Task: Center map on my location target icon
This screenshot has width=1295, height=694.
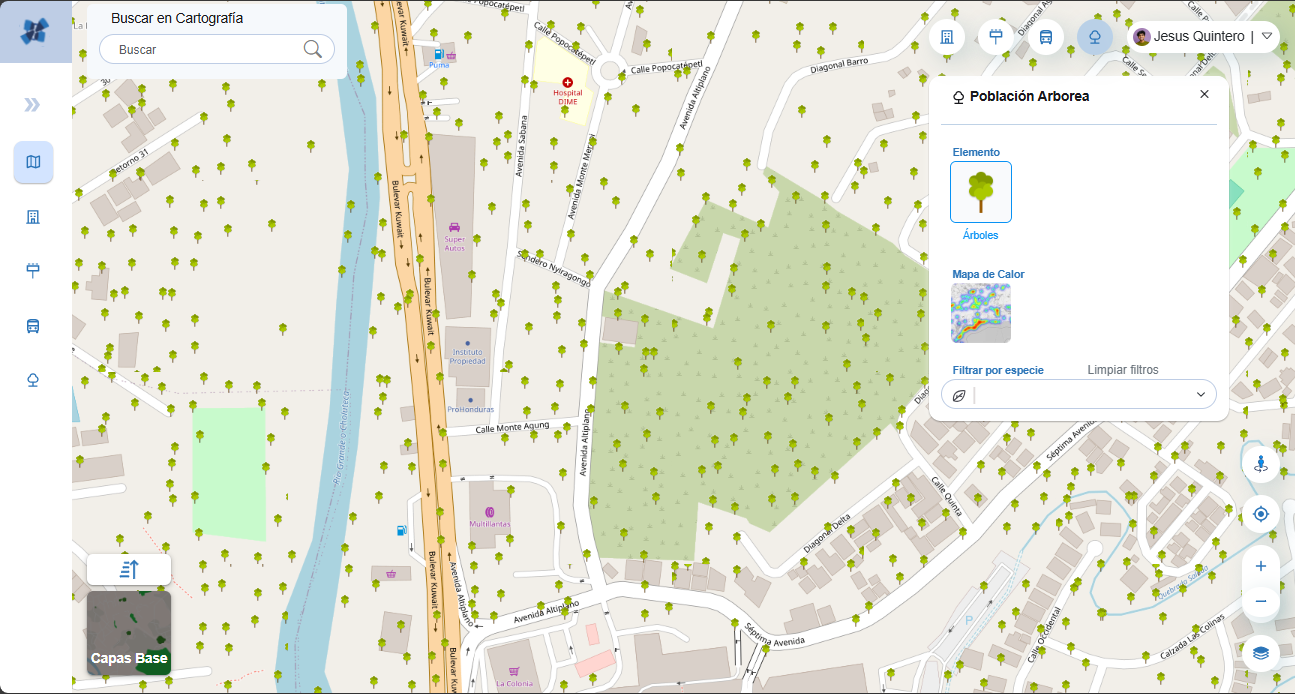Action: click(1260, 514)
